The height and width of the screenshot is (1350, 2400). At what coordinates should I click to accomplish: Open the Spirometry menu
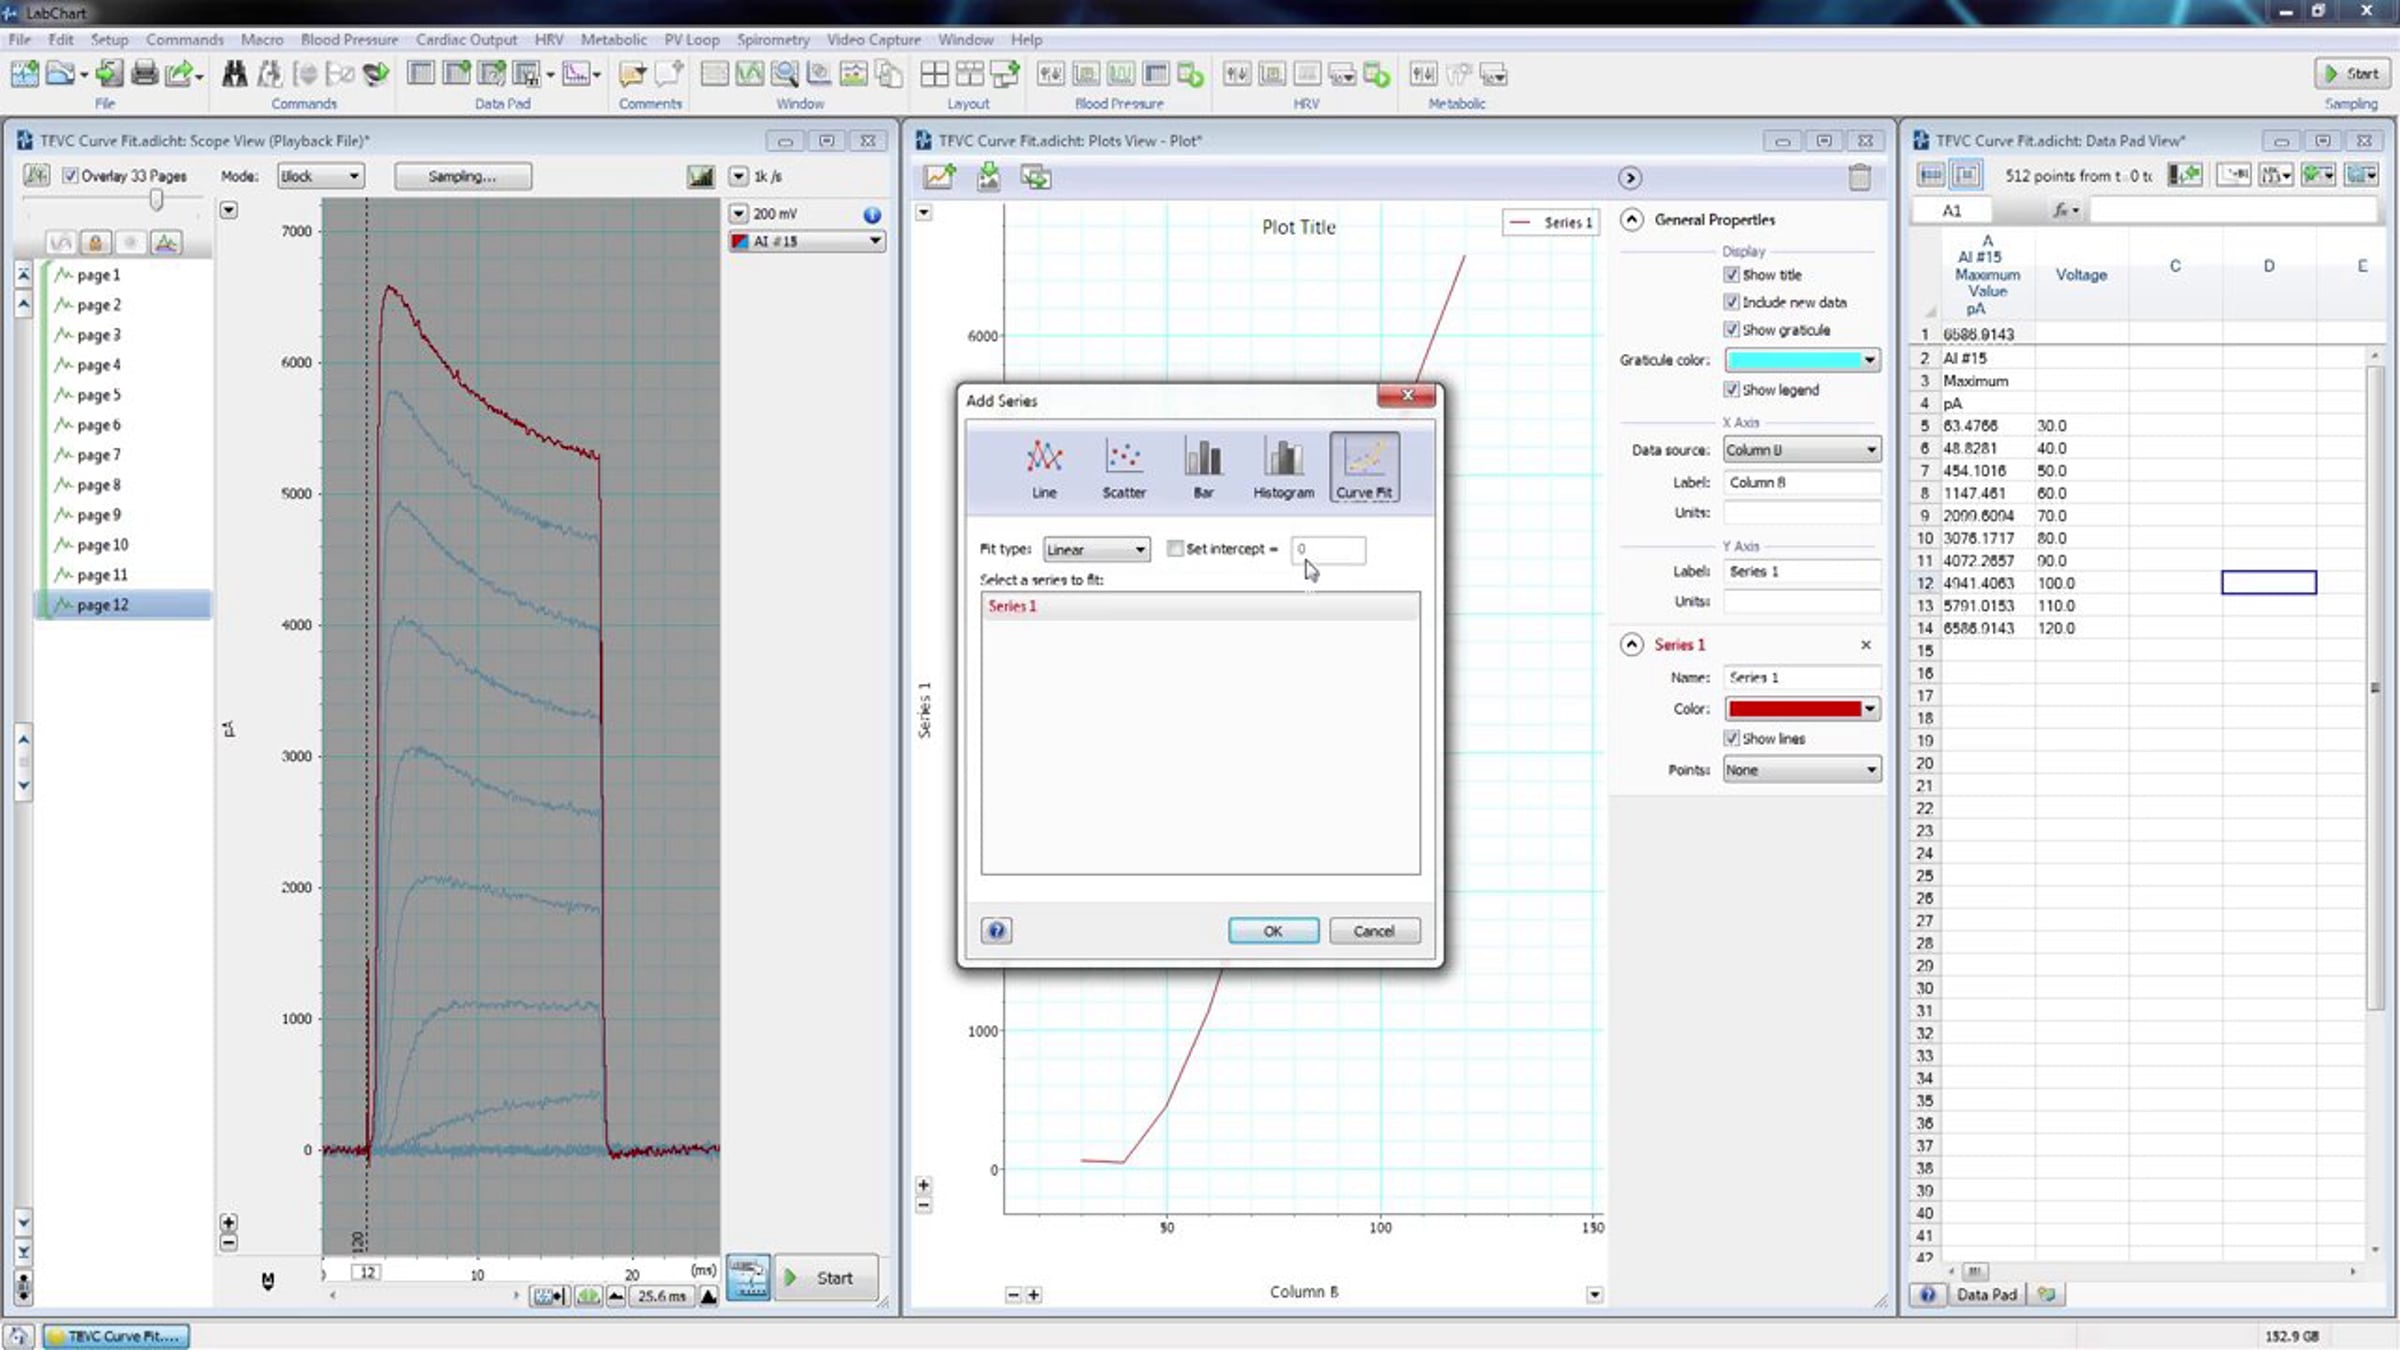coord(772,39)
